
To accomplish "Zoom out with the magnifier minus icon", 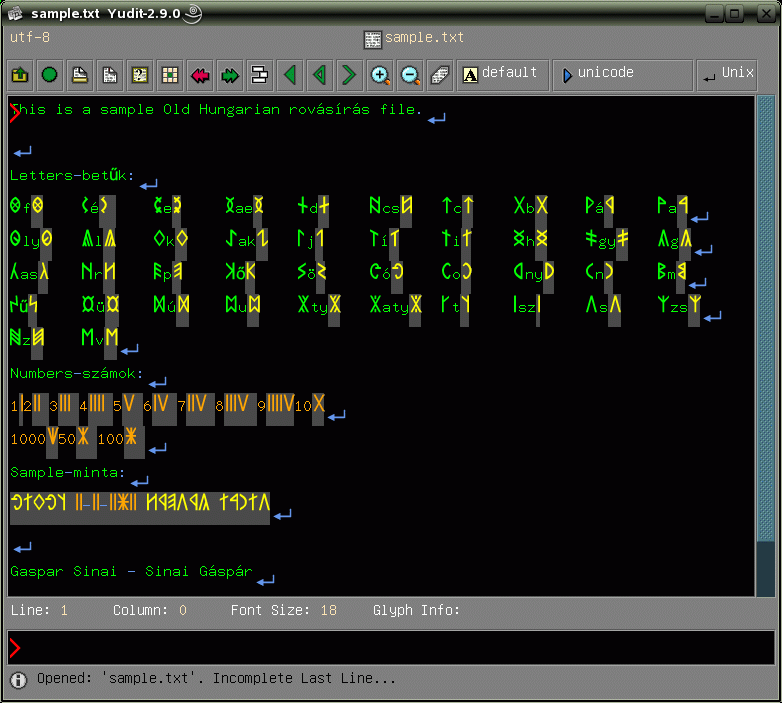I will [x=410, y=75].
